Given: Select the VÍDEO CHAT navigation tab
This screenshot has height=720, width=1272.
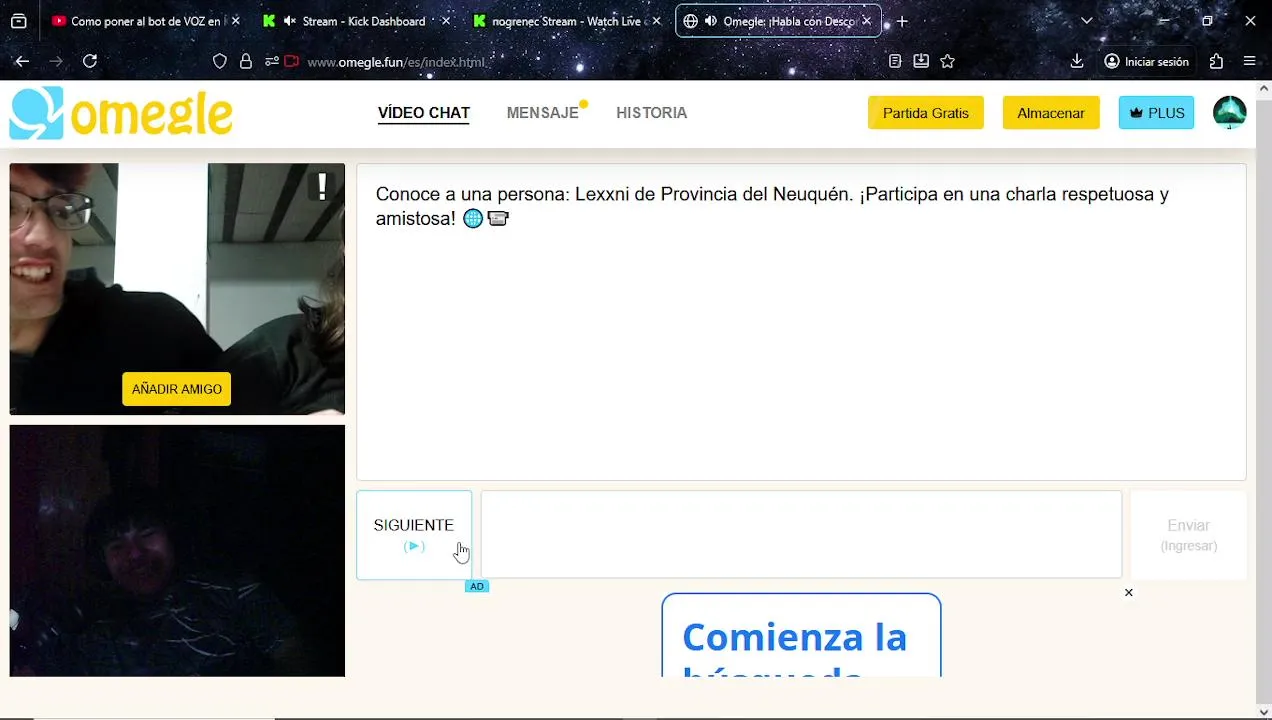Looking at the screenshot, I should 424,113.
